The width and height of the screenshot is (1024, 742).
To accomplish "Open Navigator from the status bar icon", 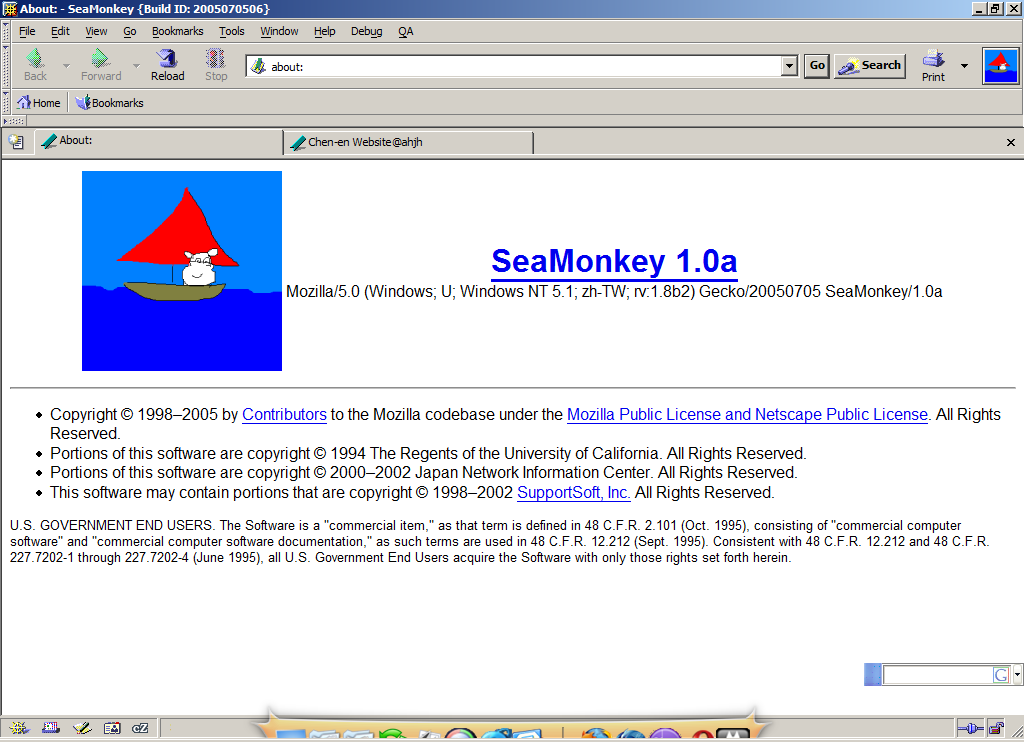I will click(x=18, y=728).
